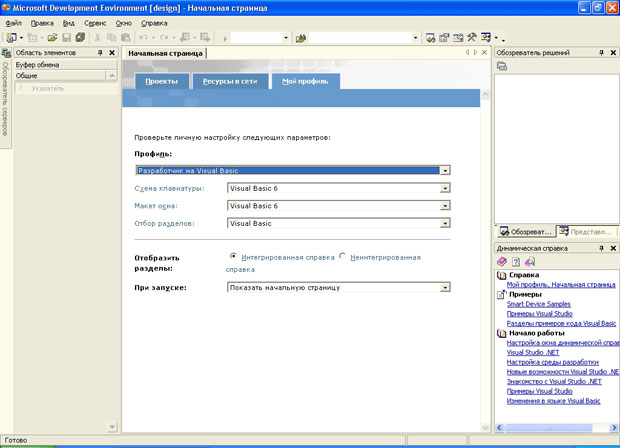Switch to the Проекты tab
Screen dimensions: 620x448
(x=162, y=81)
